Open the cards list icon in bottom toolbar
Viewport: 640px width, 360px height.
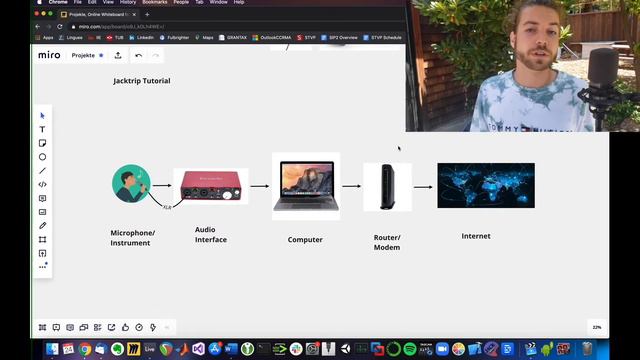[x=98, y=327]
